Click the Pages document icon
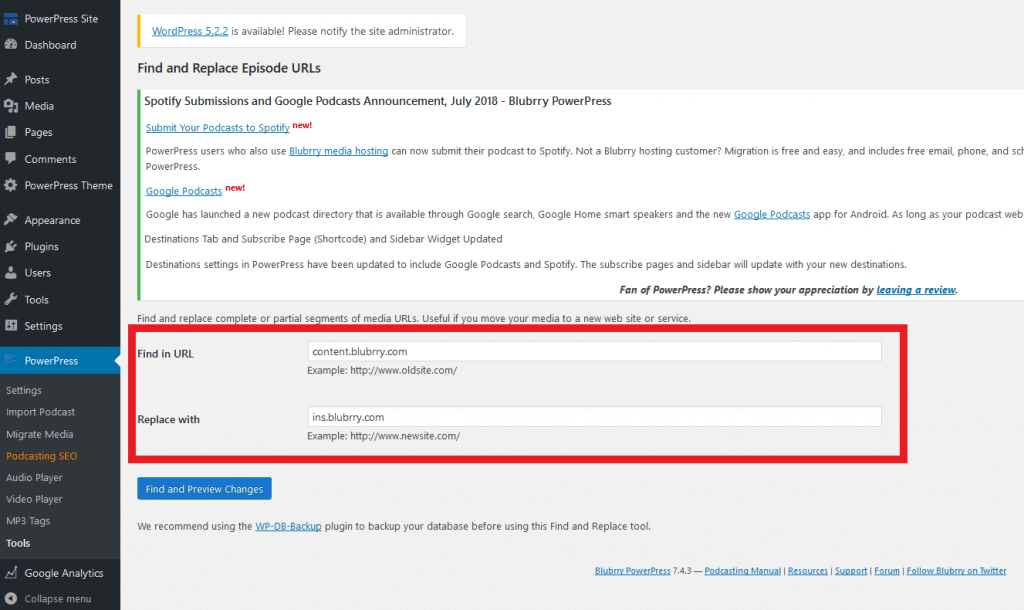 coord(10,132)
